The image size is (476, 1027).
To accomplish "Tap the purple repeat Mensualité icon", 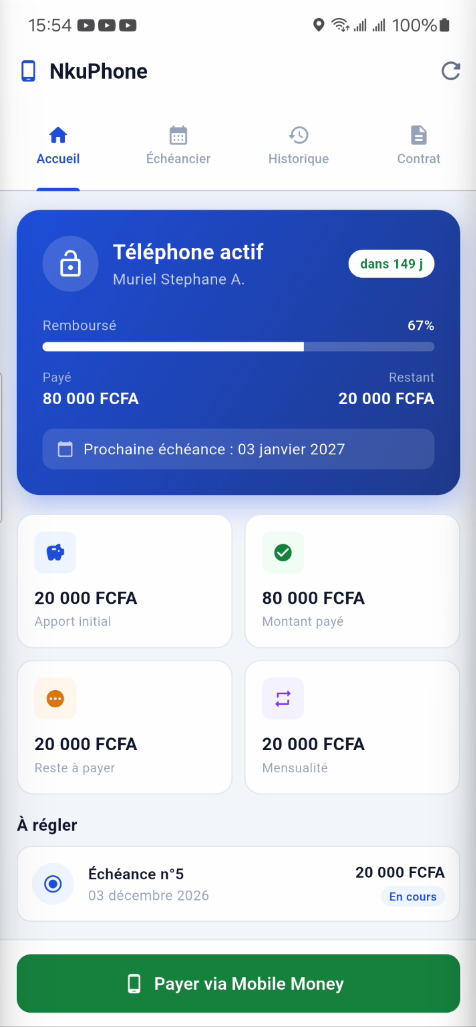I will 283,698.
